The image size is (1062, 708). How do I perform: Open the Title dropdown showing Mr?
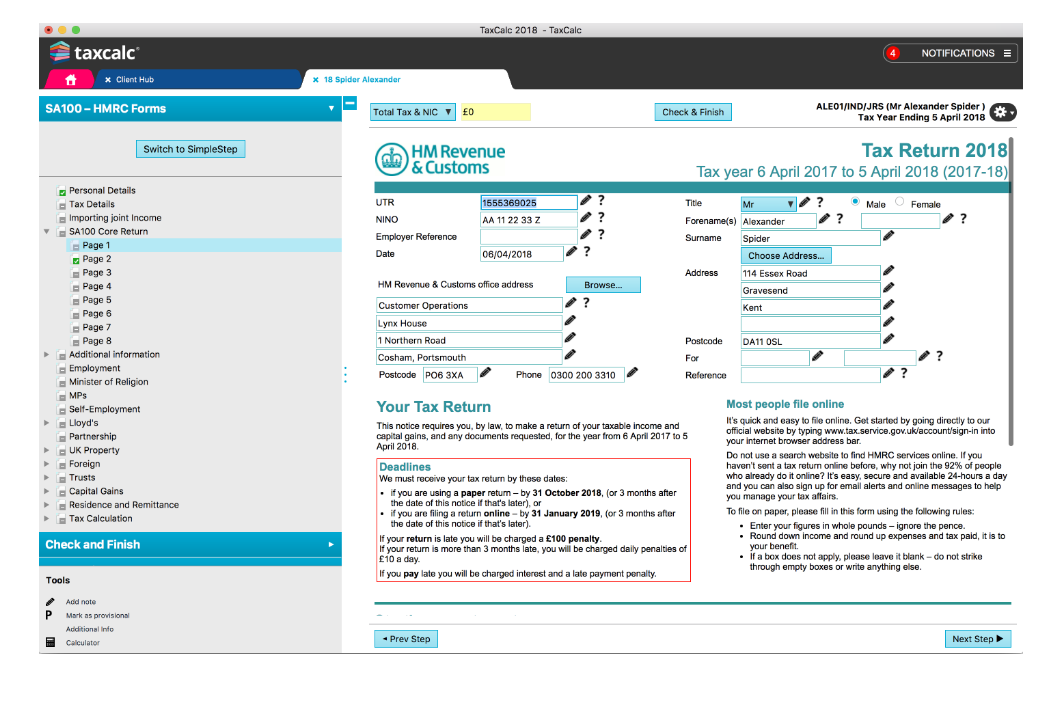point(768,204)
